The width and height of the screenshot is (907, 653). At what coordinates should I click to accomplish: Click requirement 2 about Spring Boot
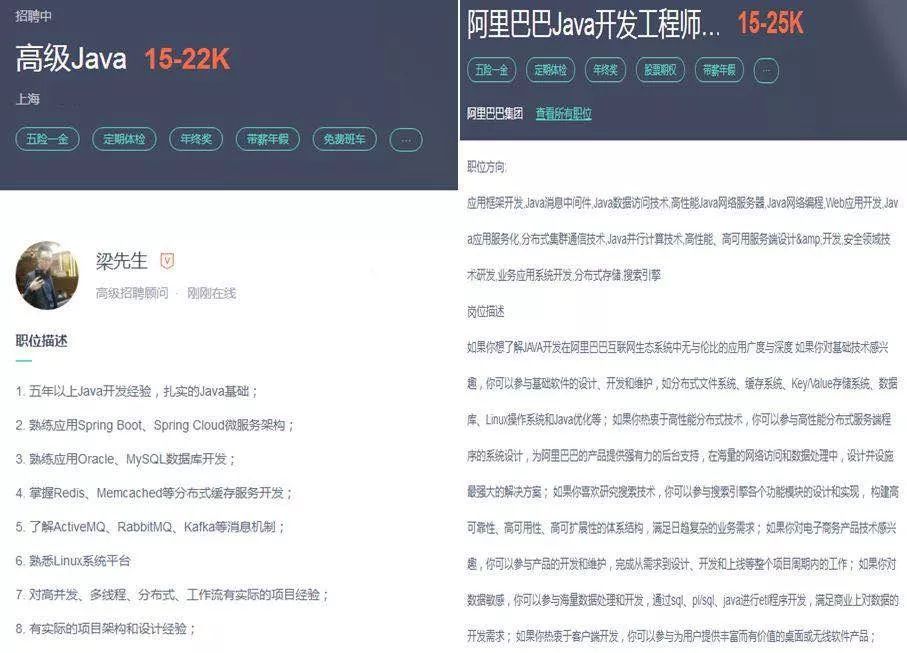155,425
